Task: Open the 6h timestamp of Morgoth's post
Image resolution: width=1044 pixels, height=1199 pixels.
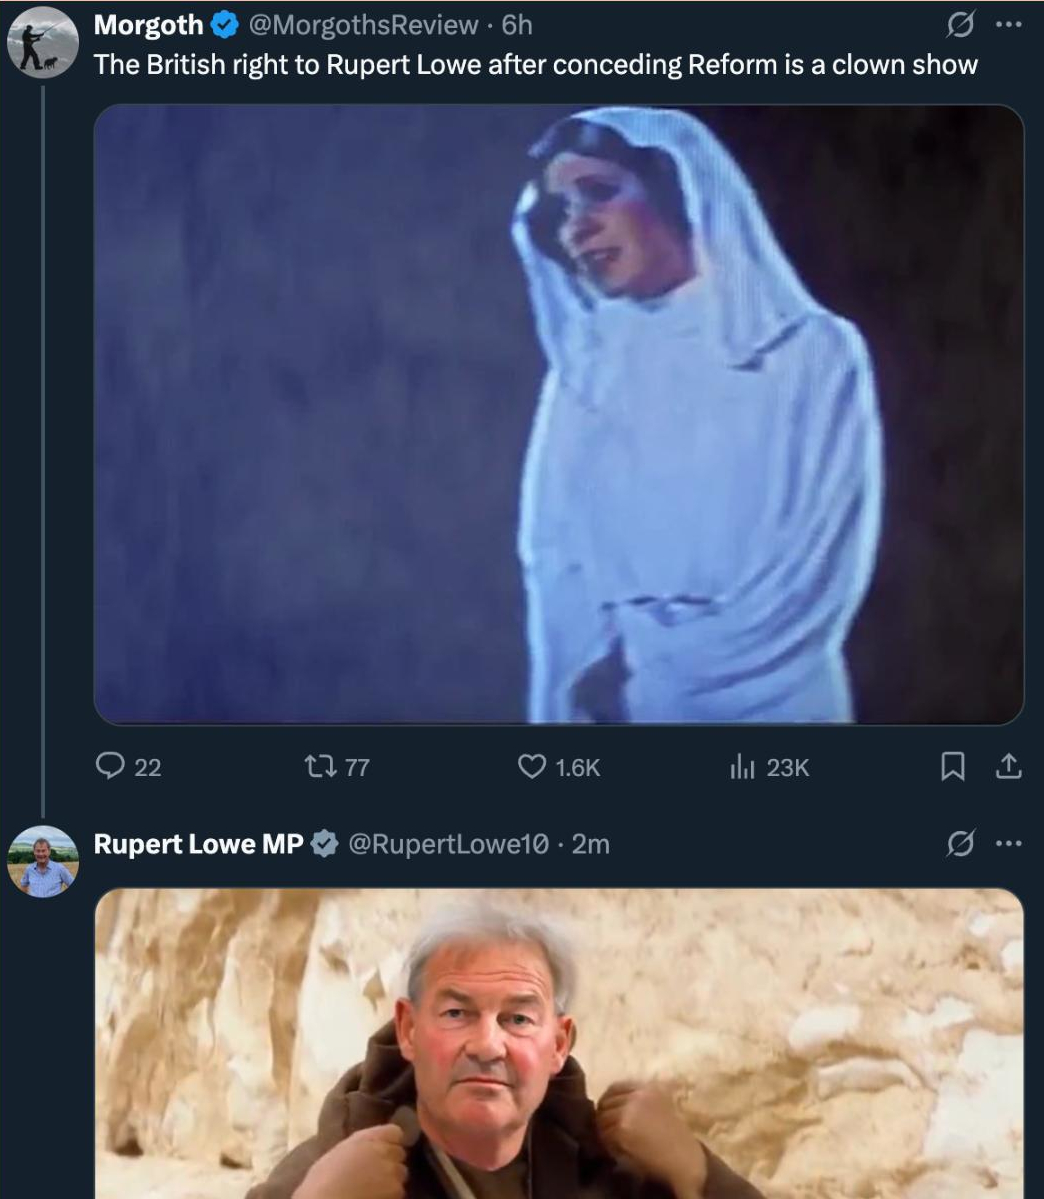Action: [517, 25]
